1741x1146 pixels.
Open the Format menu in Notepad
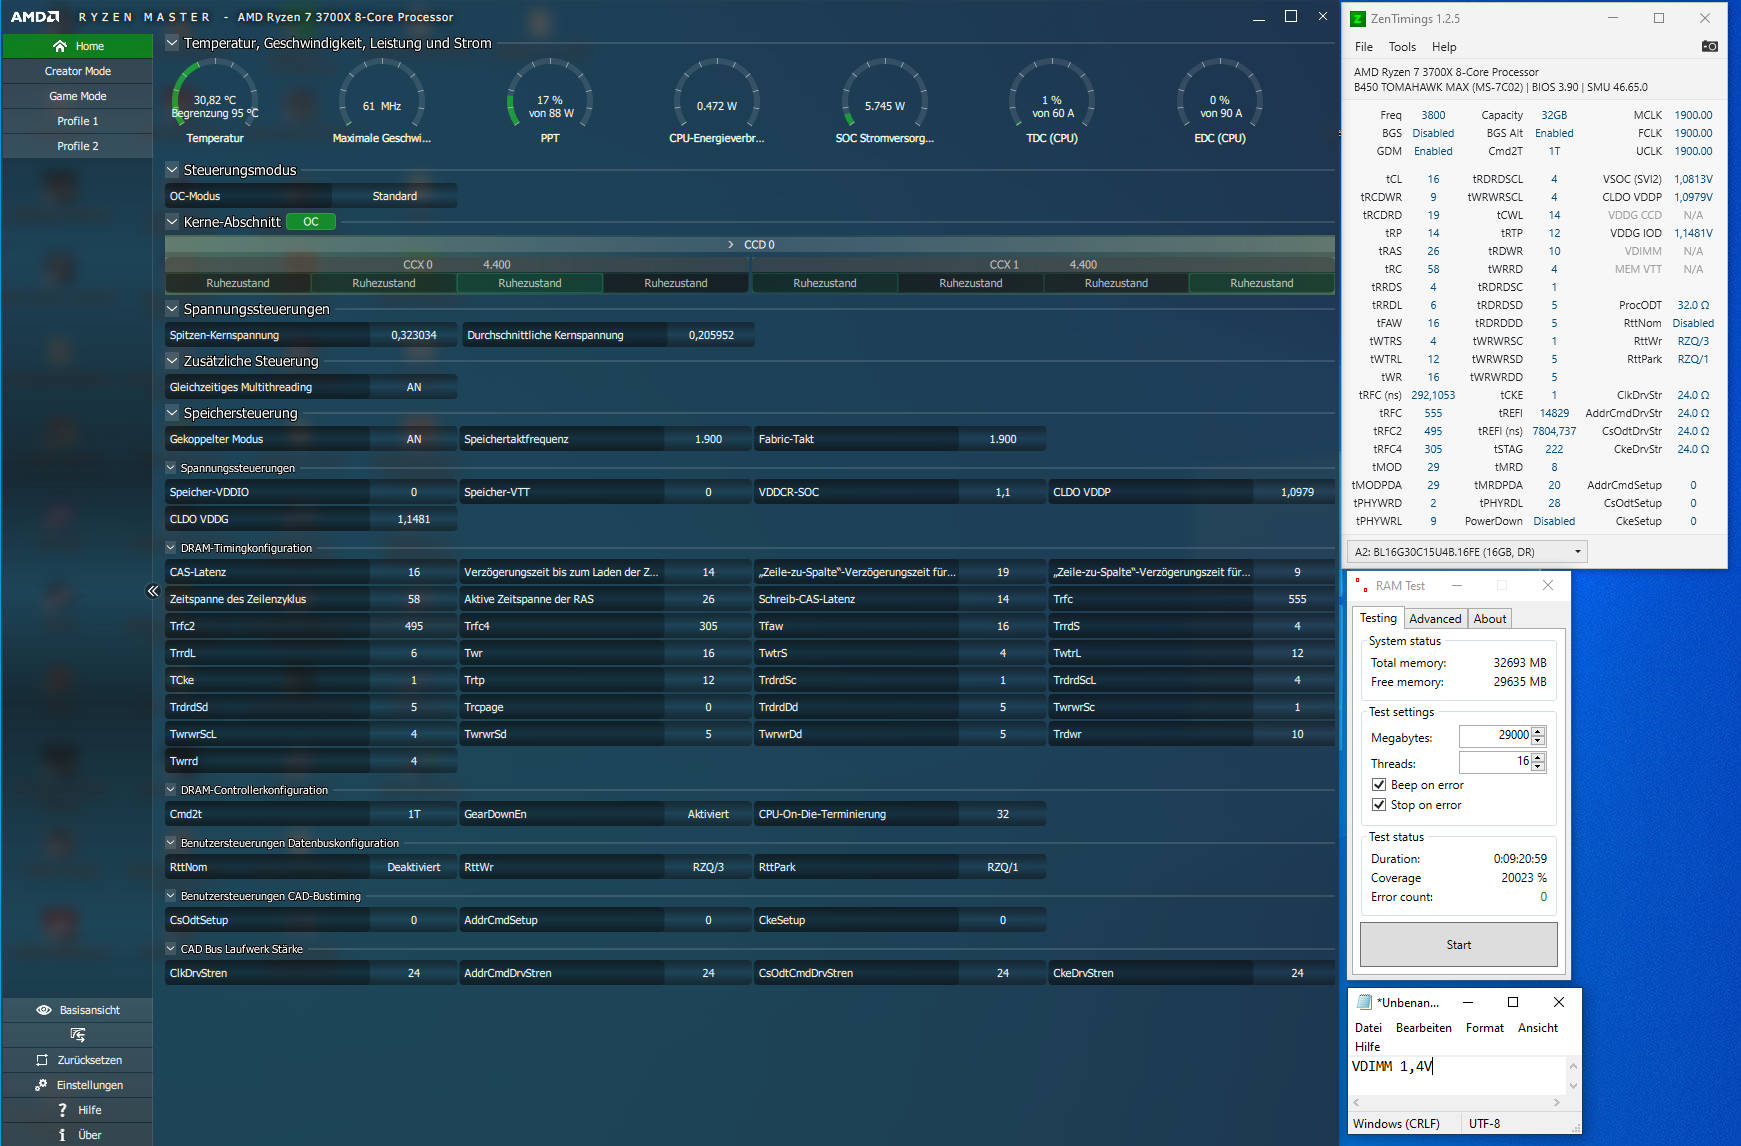click(1485, 1028)
